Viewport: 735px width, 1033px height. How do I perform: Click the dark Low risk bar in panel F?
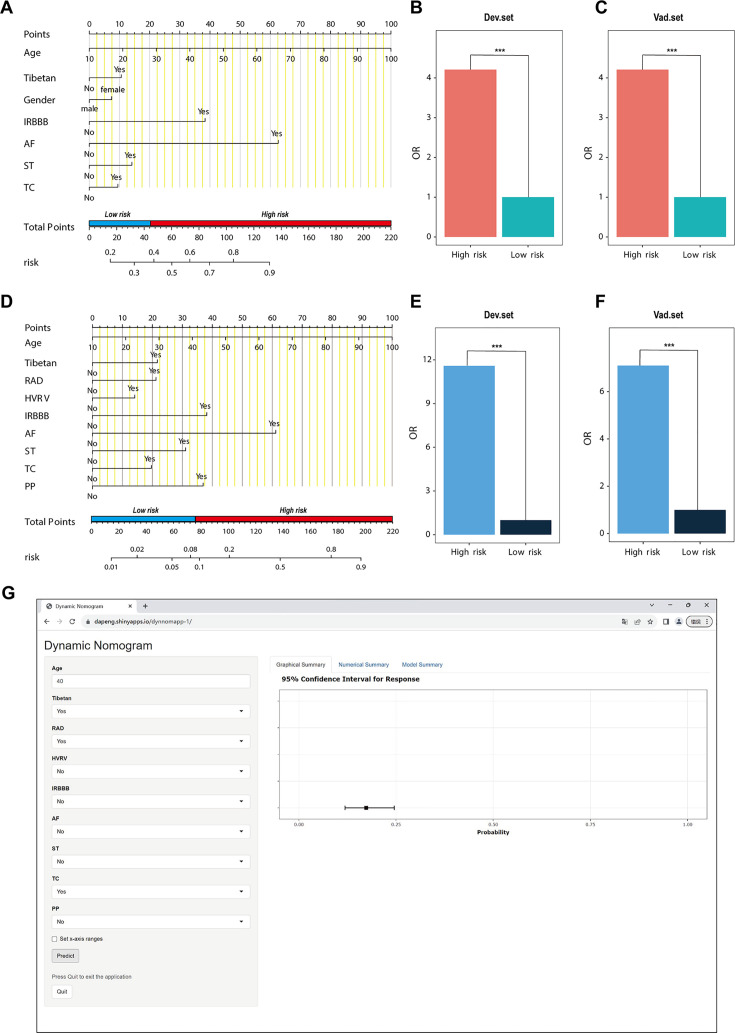700,522
